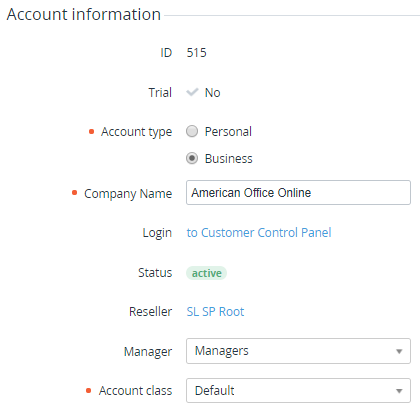Click the Business option label text

[229, 158]
